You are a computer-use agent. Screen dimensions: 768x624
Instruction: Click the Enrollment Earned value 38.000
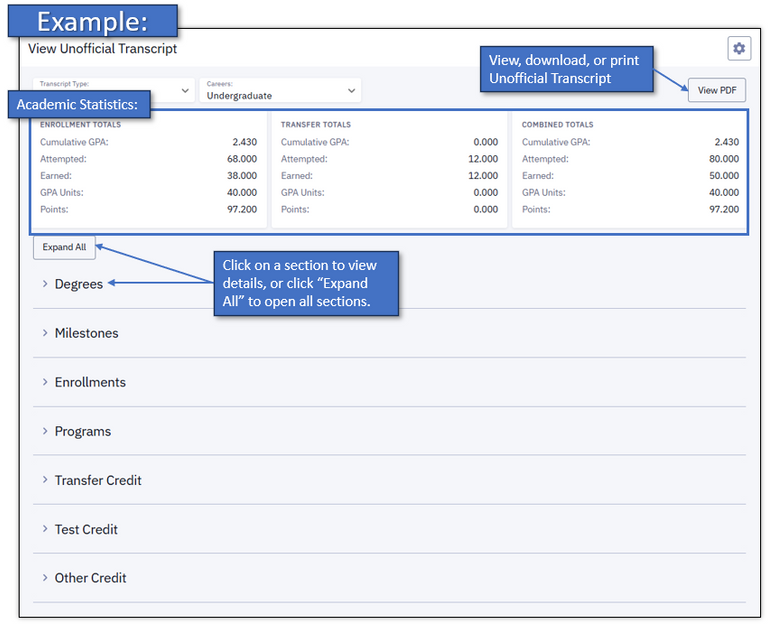(242, 175)
